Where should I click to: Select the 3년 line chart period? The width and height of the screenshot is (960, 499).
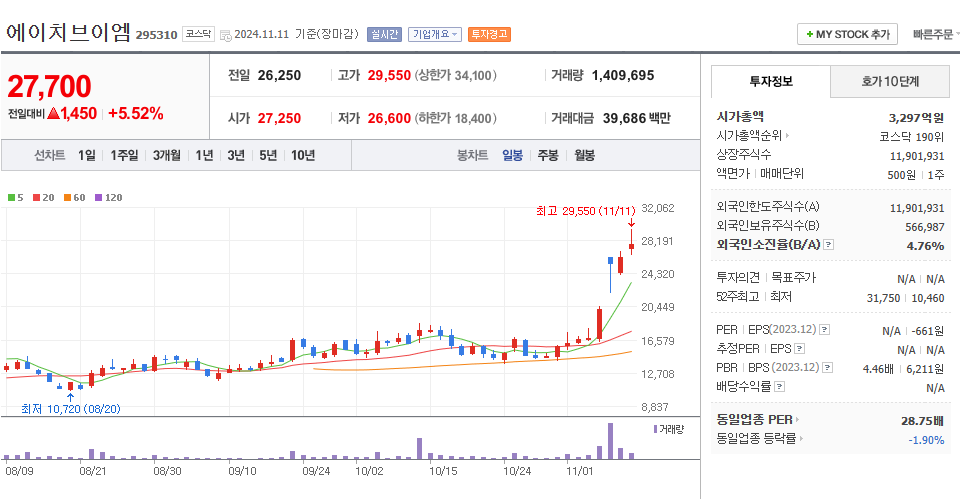236,156
